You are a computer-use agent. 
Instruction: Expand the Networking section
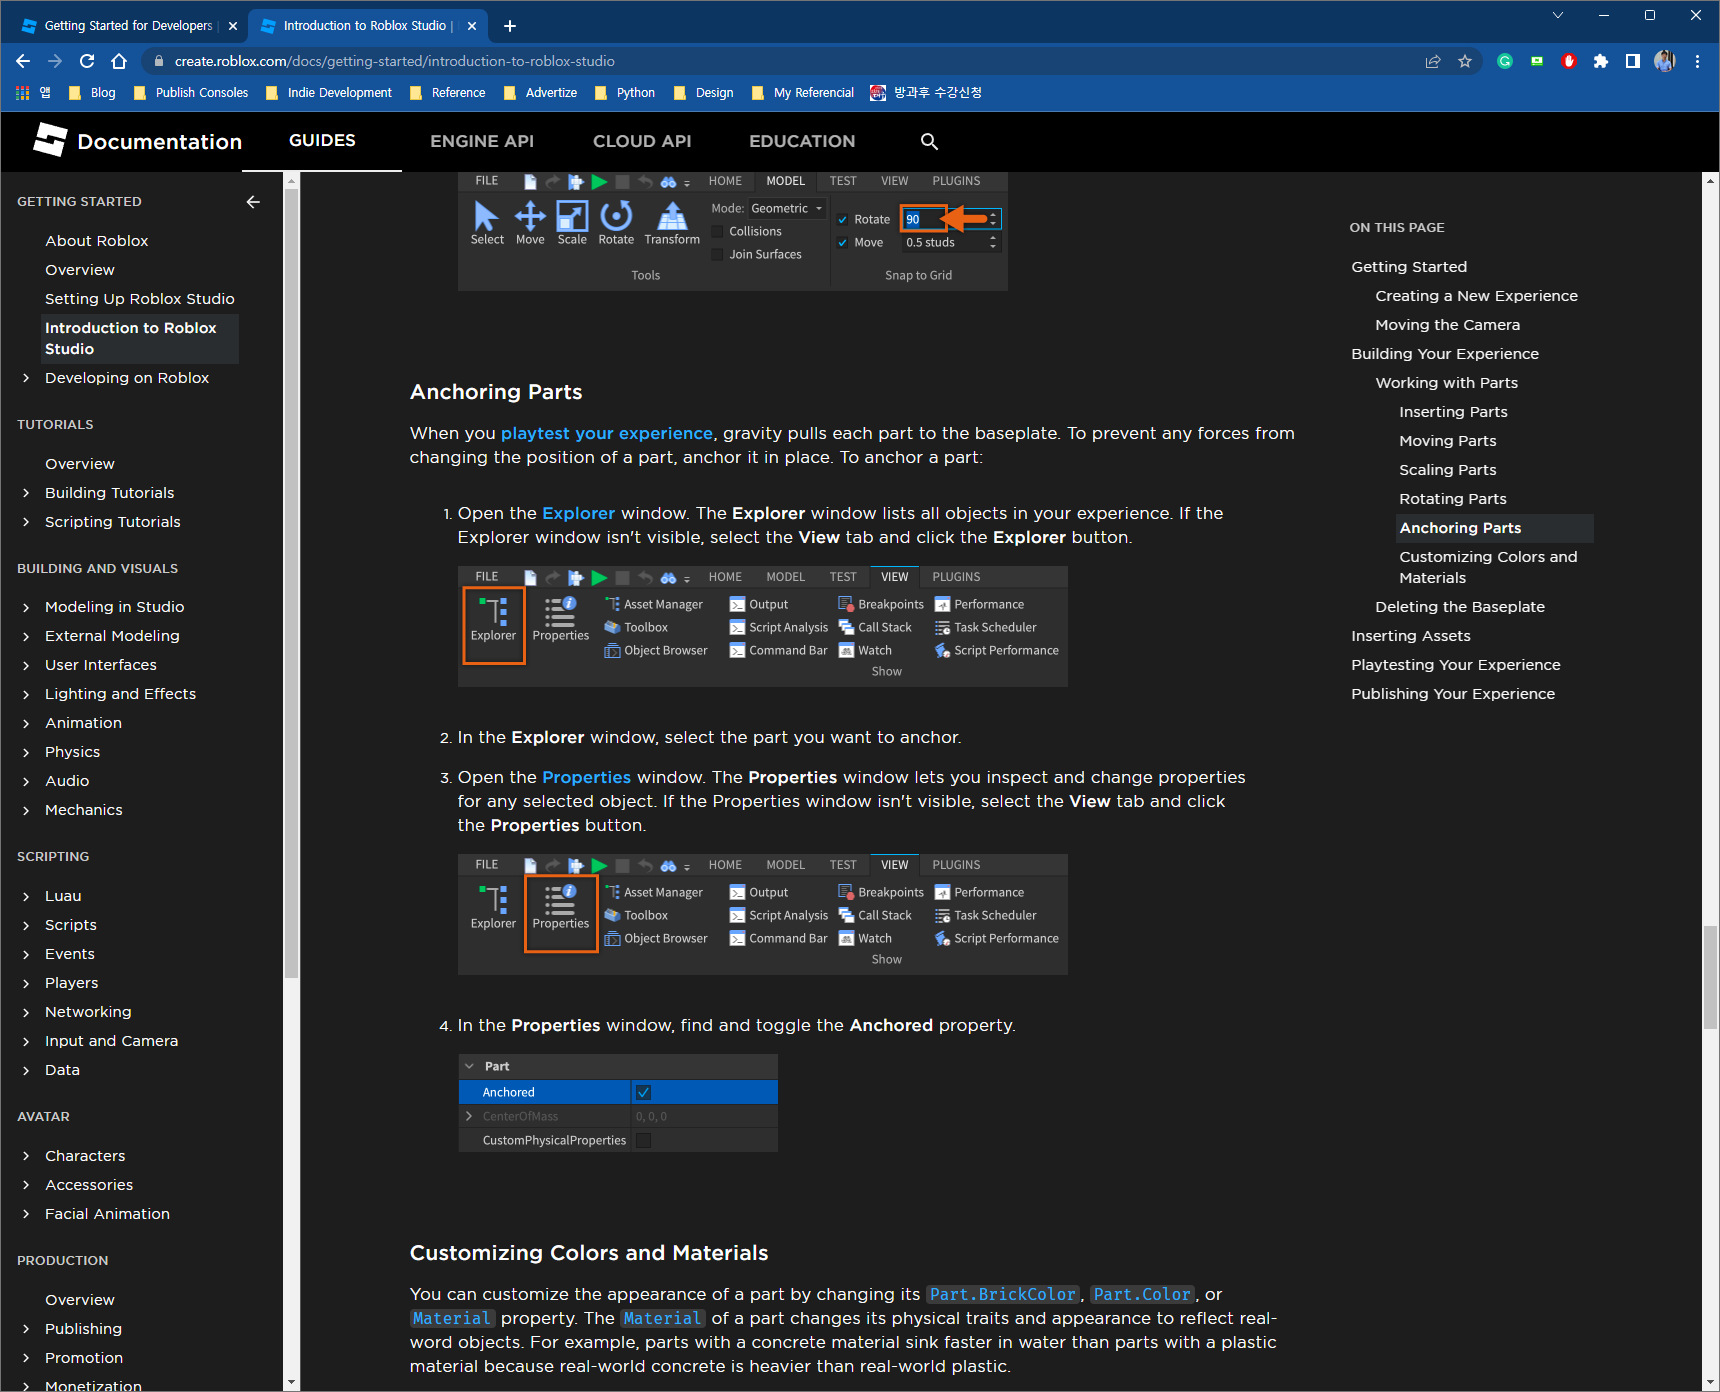pos(26,1012)
